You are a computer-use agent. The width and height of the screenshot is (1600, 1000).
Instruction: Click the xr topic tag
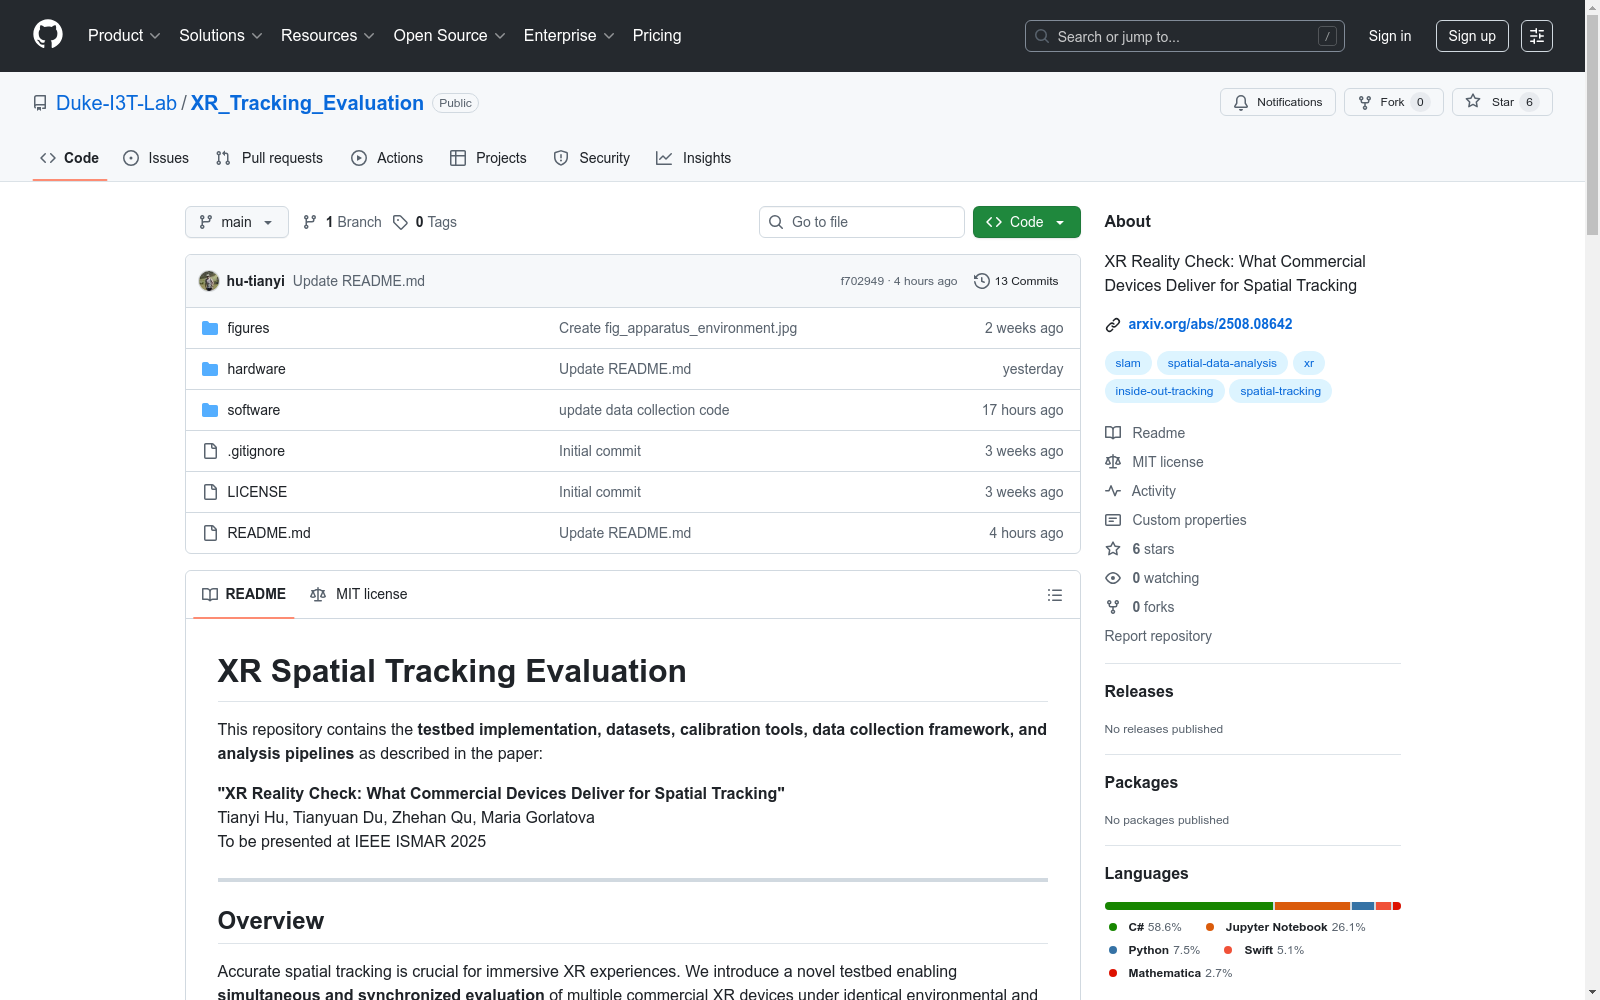pos(1309,363)
